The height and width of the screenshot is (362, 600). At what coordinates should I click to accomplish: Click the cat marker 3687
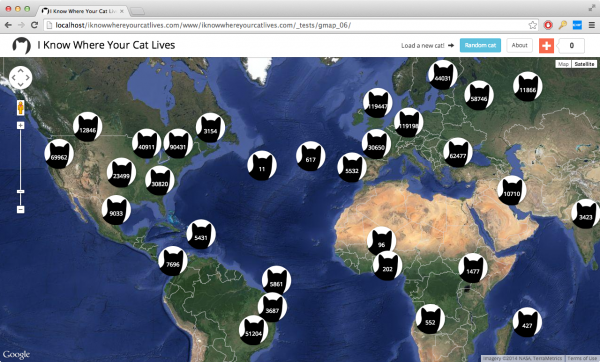click(x=272, y=307)
